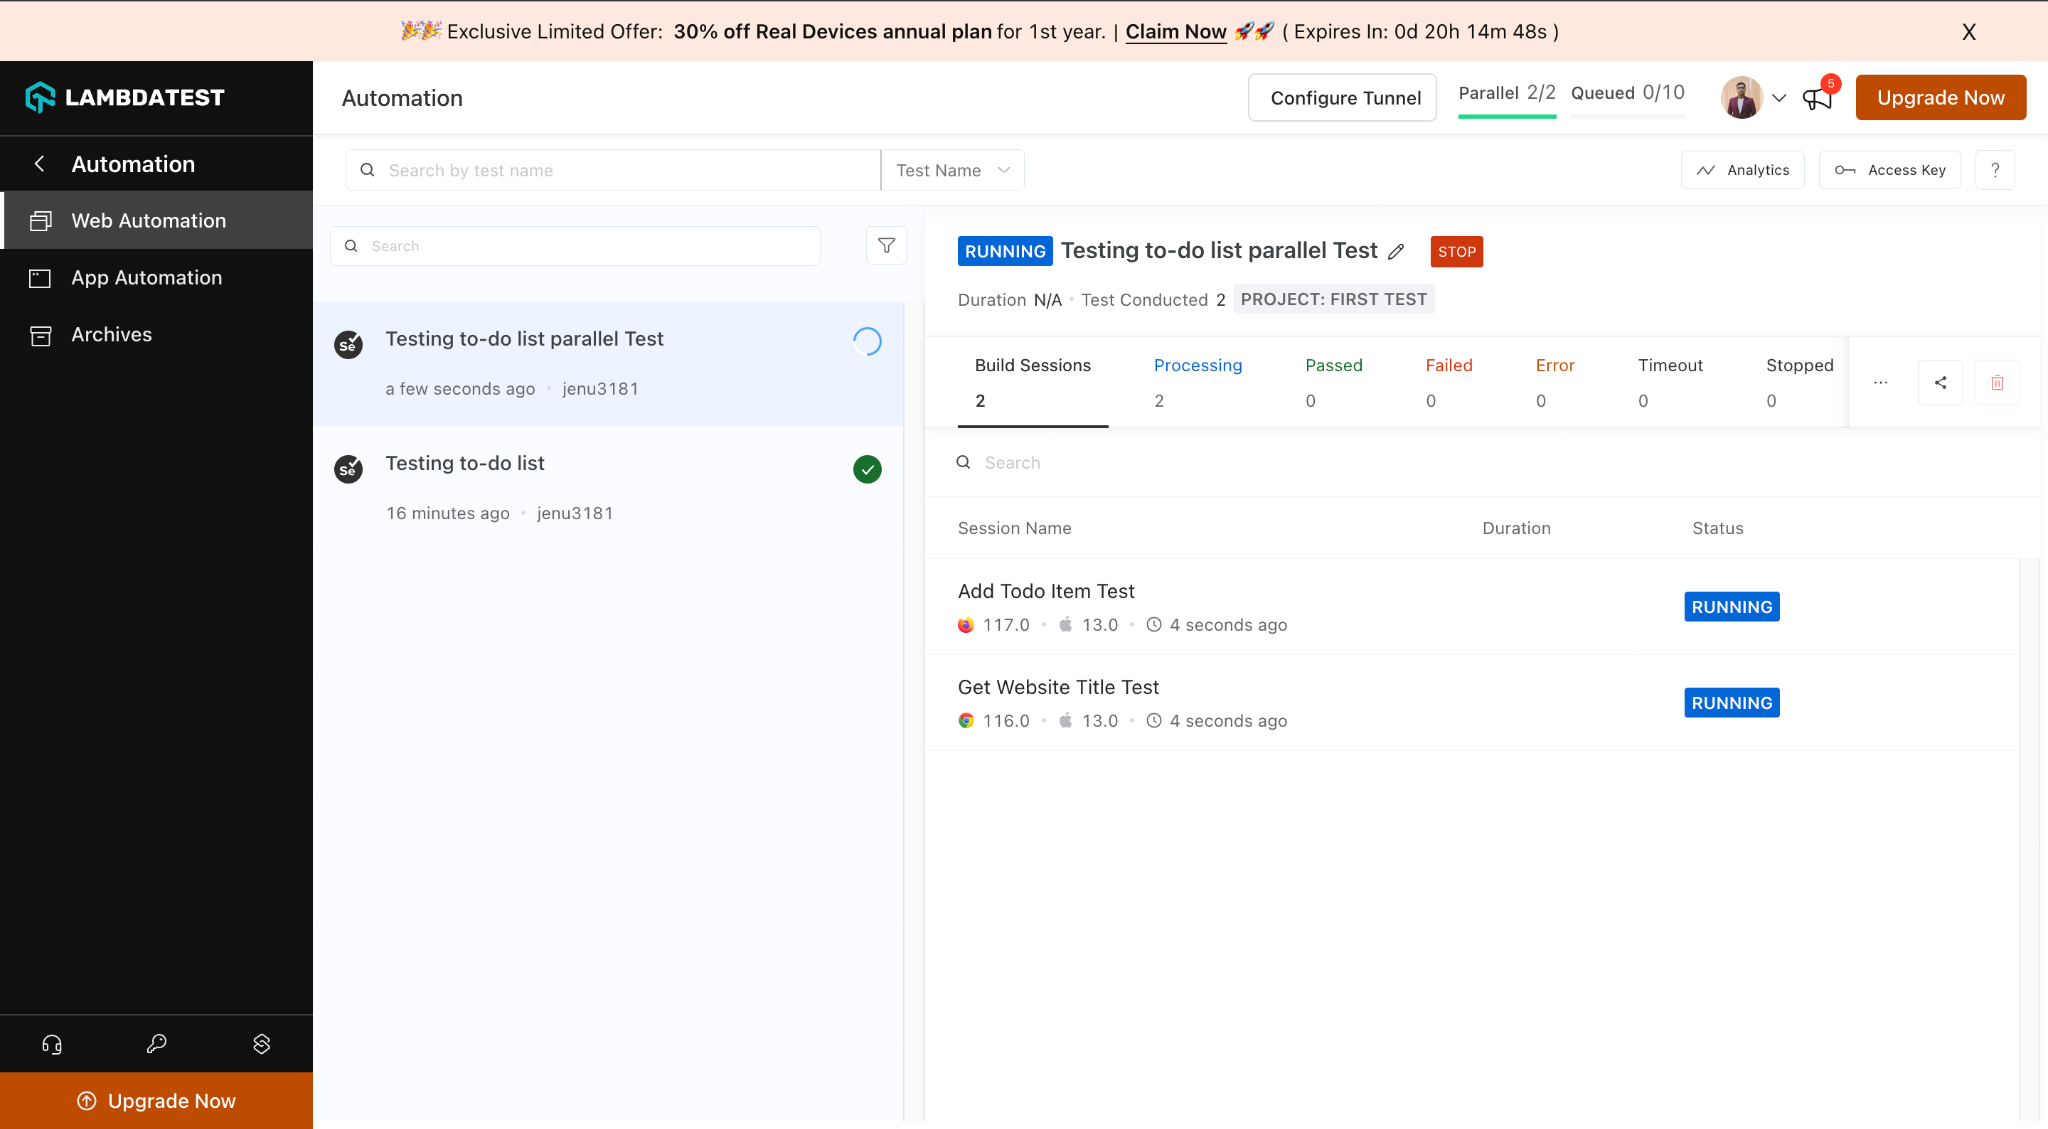2048x1129 pixels.
Task: Select the Testing to-do list parallel Test build
Action: [x=608, y=364]
